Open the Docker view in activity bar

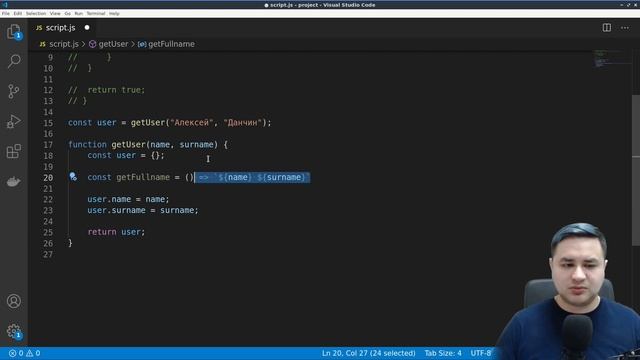13,181
